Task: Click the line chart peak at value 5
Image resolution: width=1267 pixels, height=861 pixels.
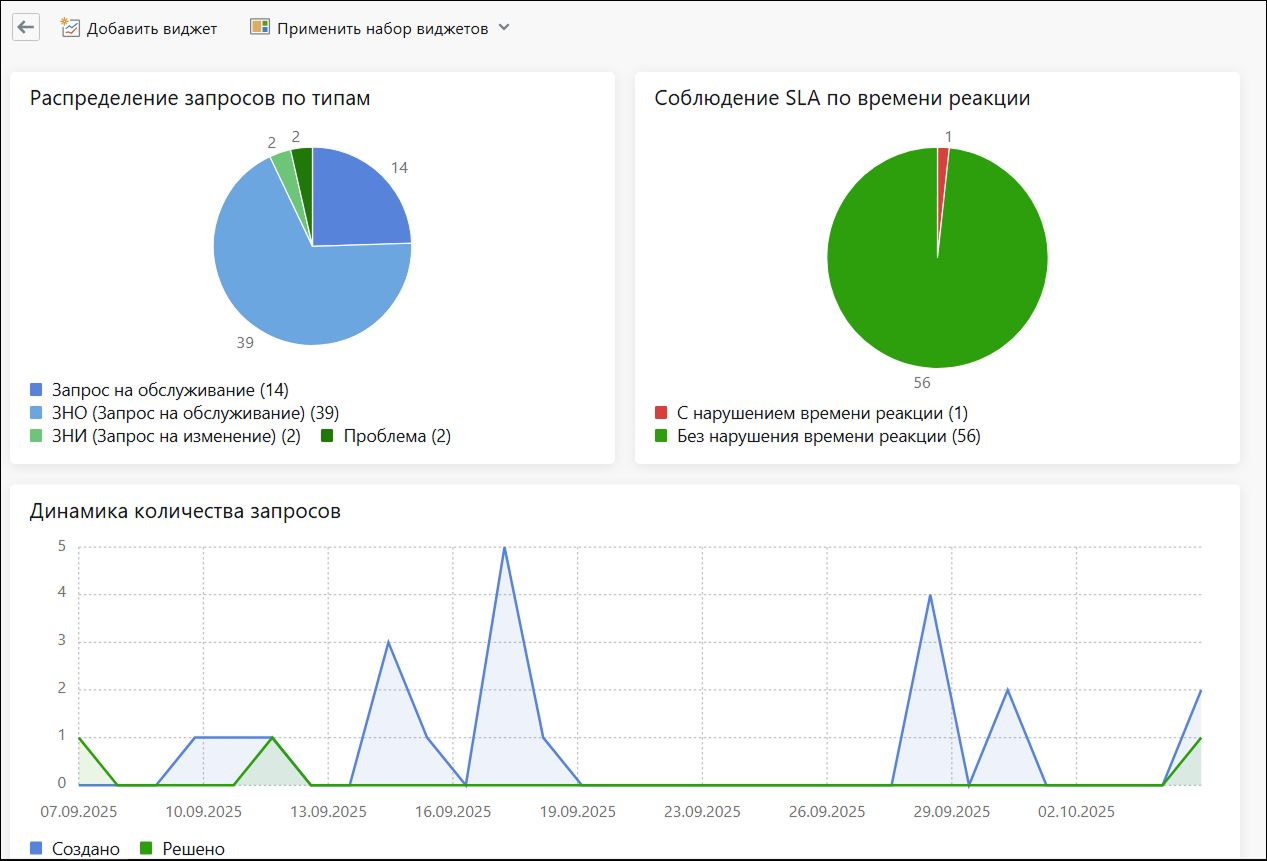Action: pyautogui.click(x=504, y=548)
